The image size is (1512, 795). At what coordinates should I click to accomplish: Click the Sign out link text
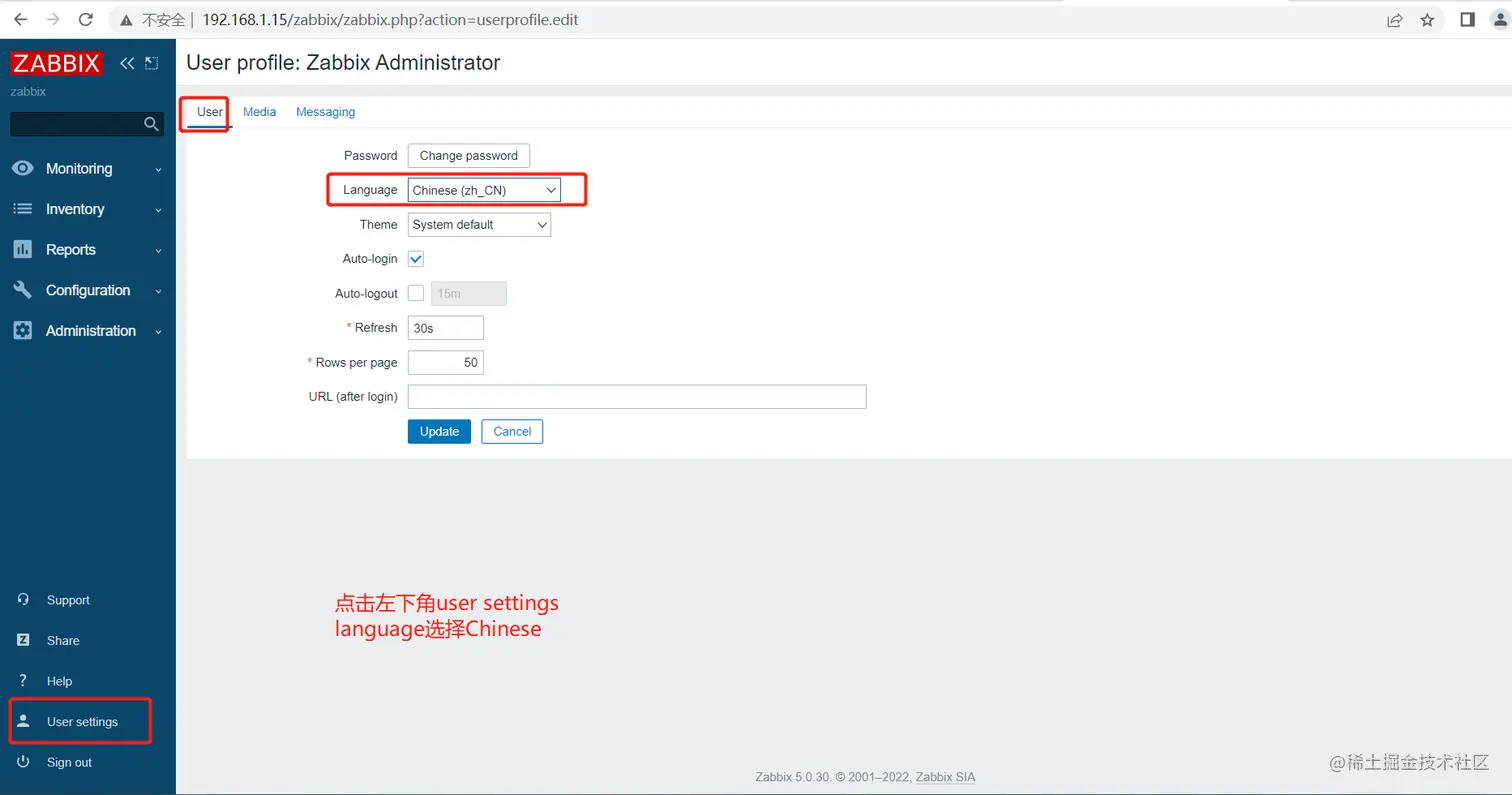coord(69,762)
